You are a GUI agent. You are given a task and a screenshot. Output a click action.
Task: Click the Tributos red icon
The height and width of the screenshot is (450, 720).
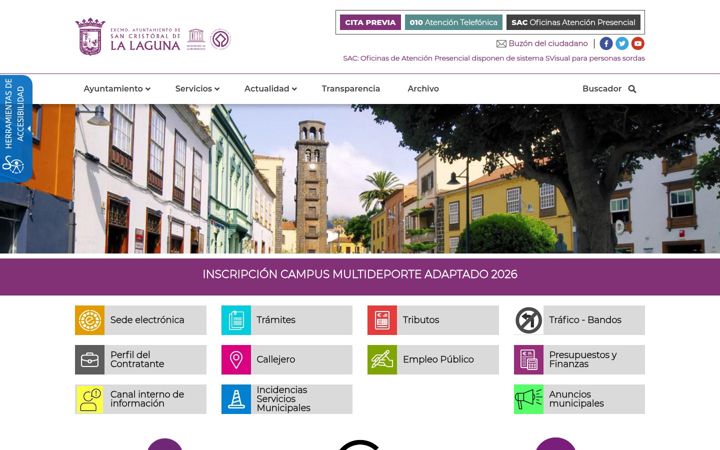point(382,320)
